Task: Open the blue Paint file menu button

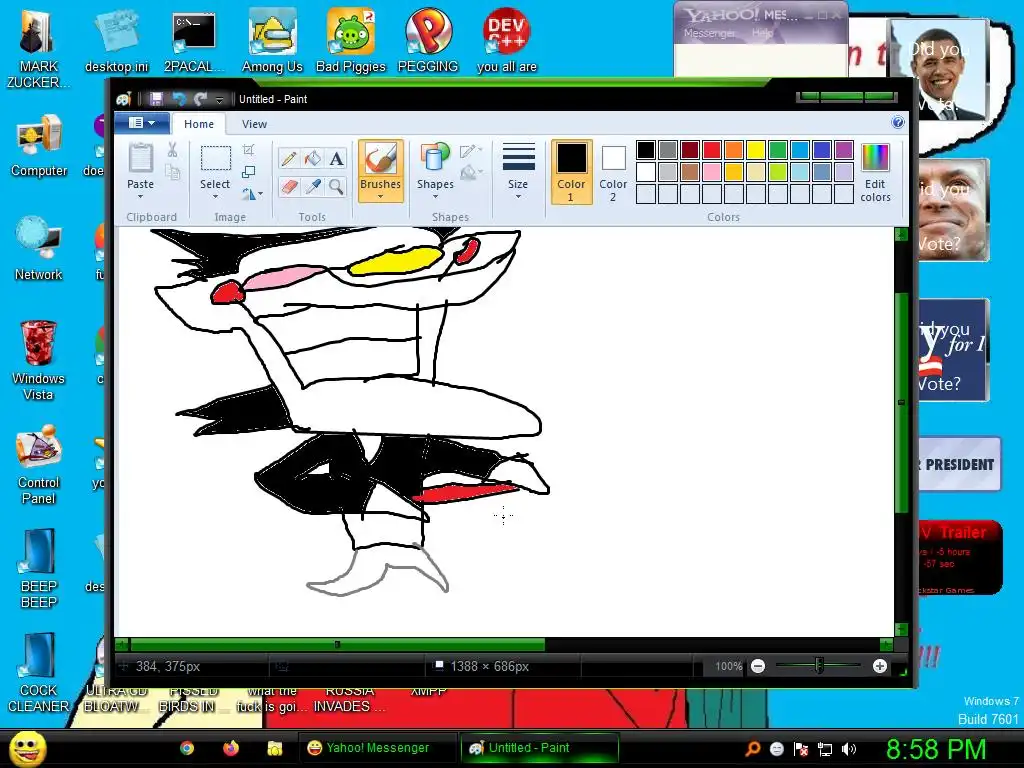Action: click(x=142, y=123)
